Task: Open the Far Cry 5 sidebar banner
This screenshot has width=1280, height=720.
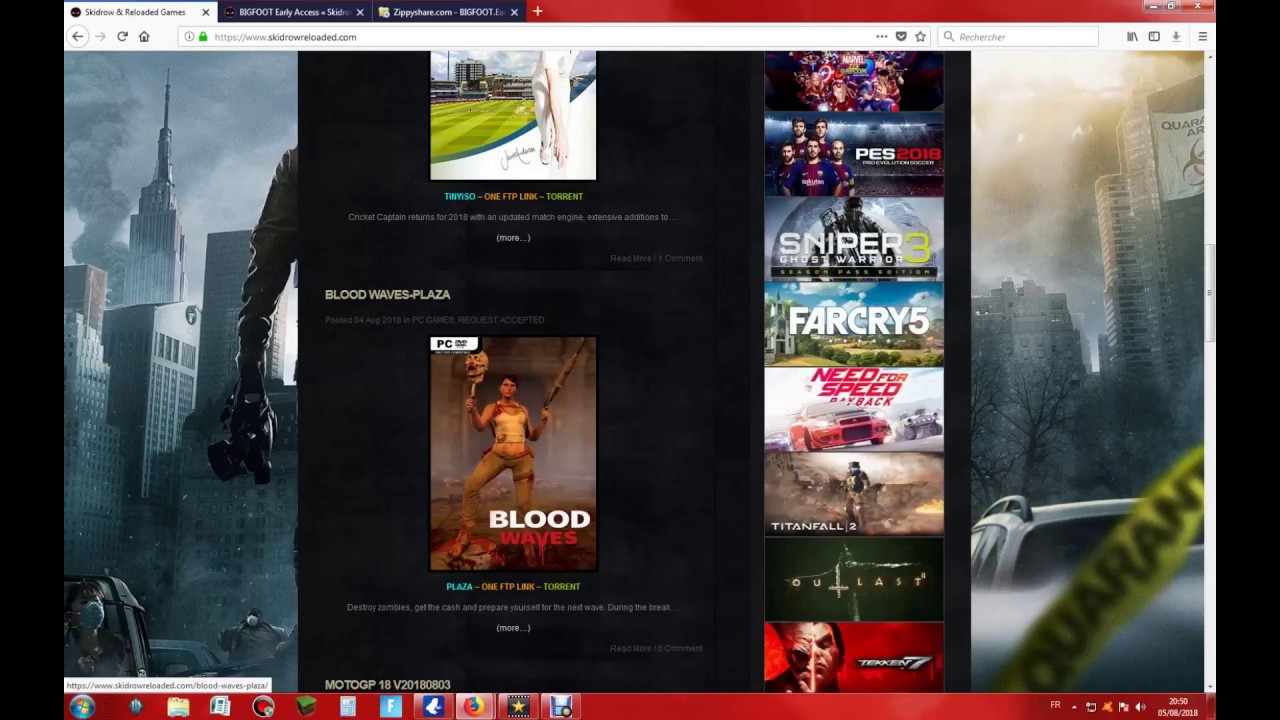Action: (854, 324)
